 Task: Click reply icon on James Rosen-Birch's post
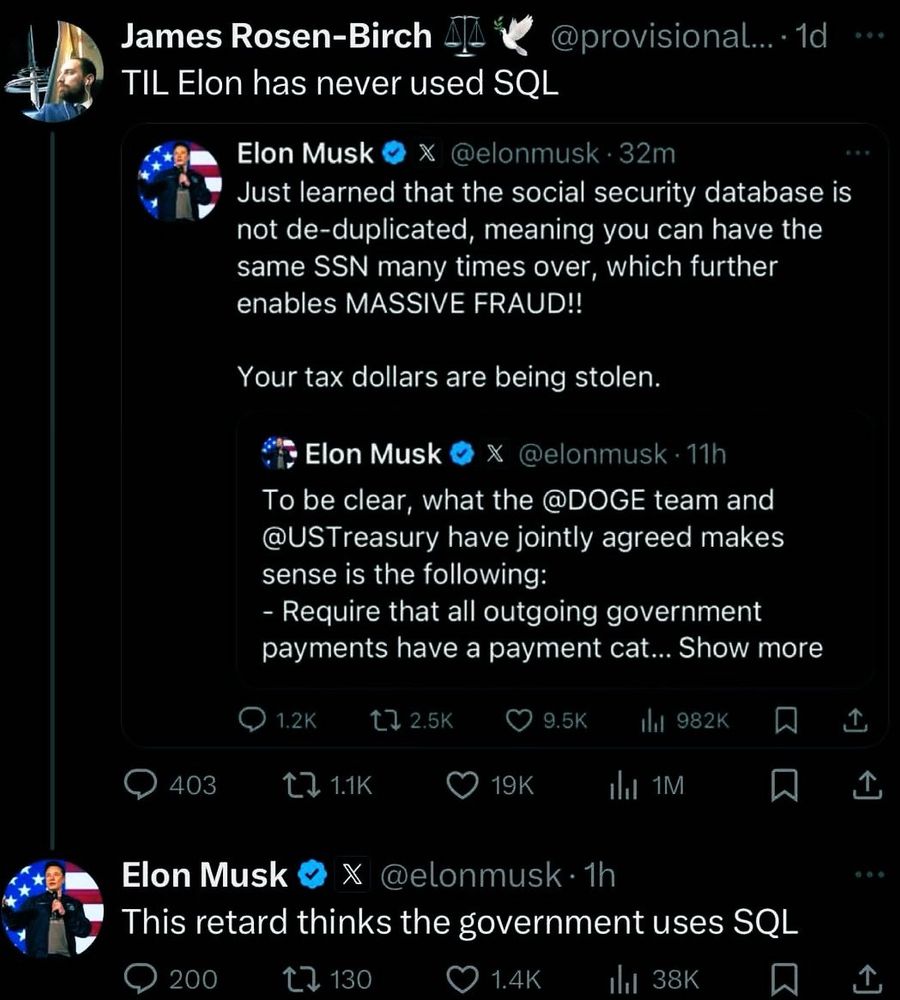point(138,785)
